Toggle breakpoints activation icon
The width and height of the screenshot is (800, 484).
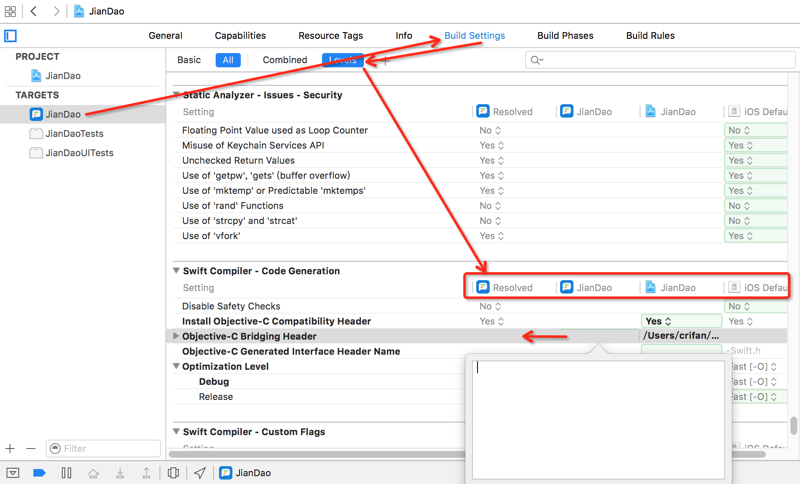39,473
